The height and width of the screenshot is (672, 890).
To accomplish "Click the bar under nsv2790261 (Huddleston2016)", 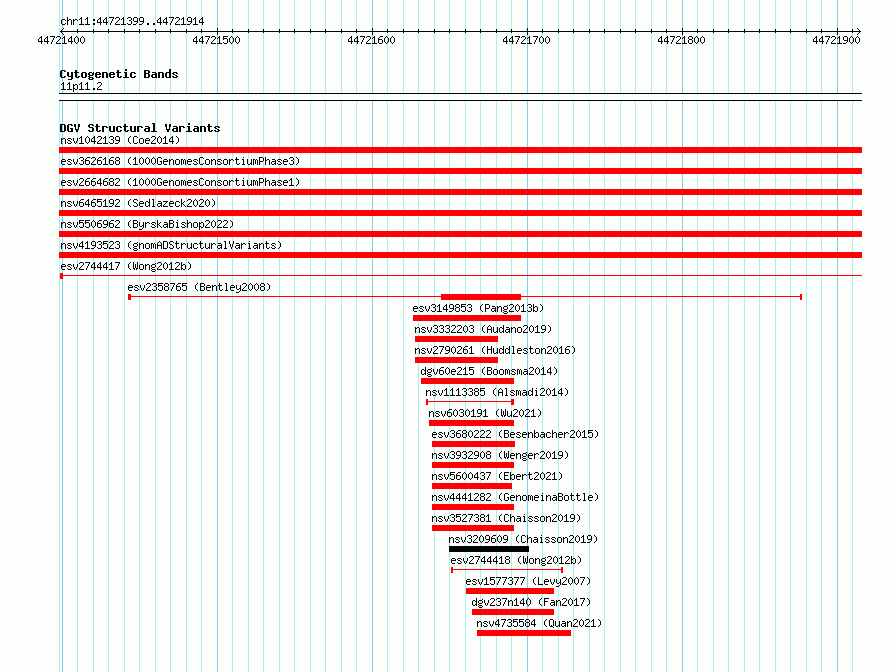I will tap(456, 360).
